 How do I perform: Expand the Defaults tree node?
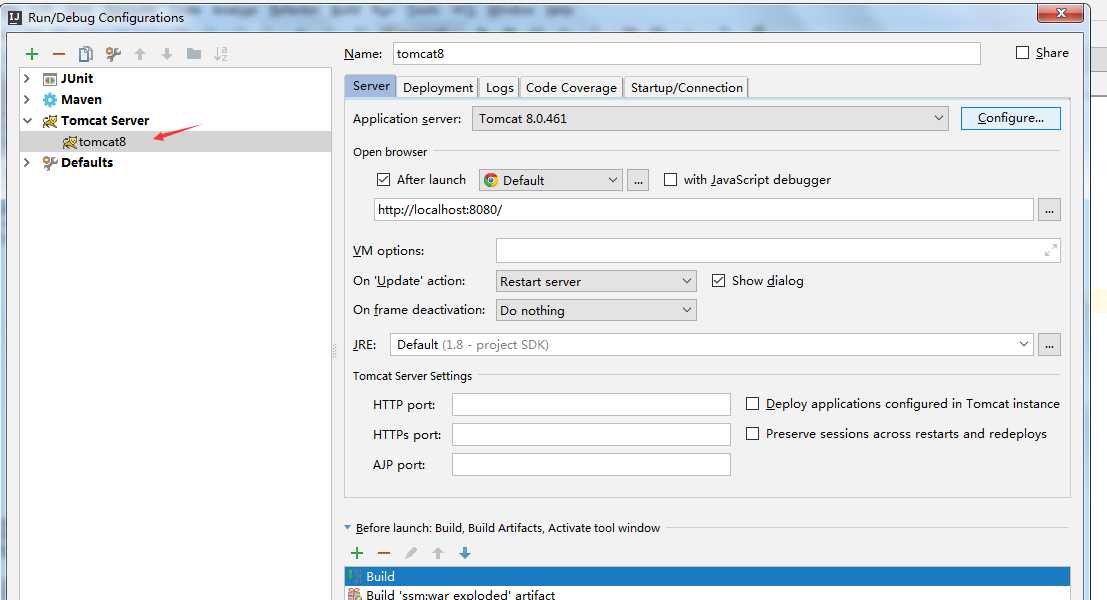point(27,162)
